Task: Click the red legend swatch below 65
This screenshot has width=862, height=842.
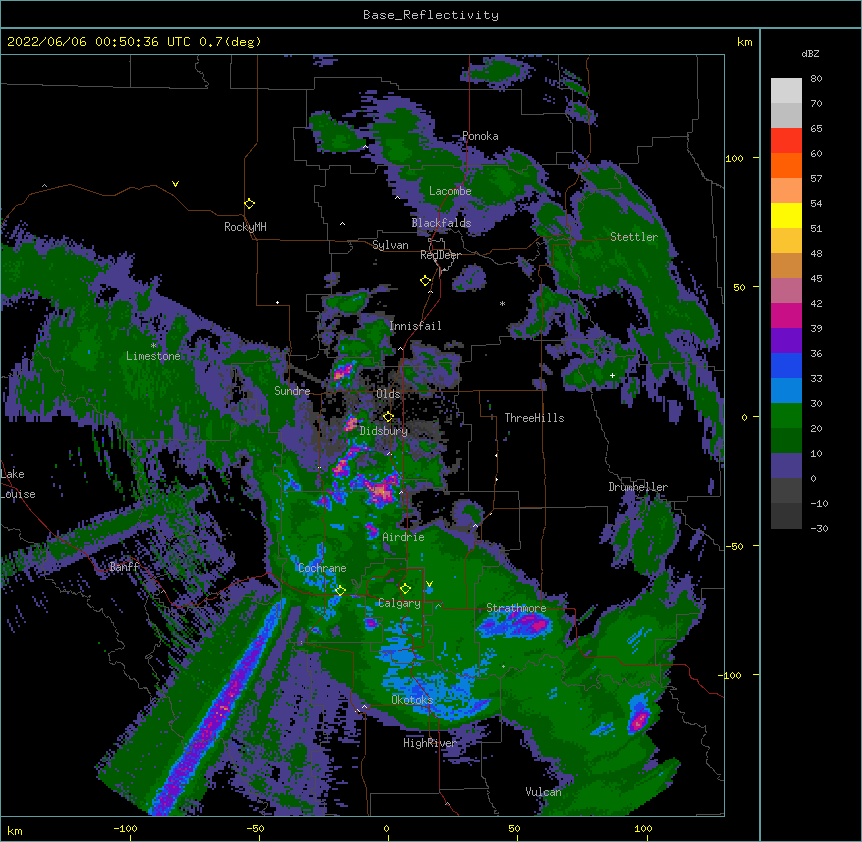Action: point(786,141)
